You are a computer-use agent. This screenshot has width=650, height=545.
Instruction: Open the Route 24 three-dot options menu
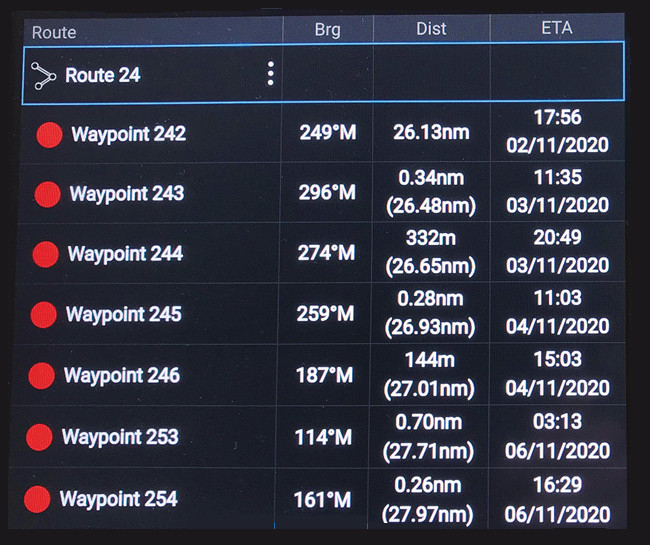[x=270, y=74]
